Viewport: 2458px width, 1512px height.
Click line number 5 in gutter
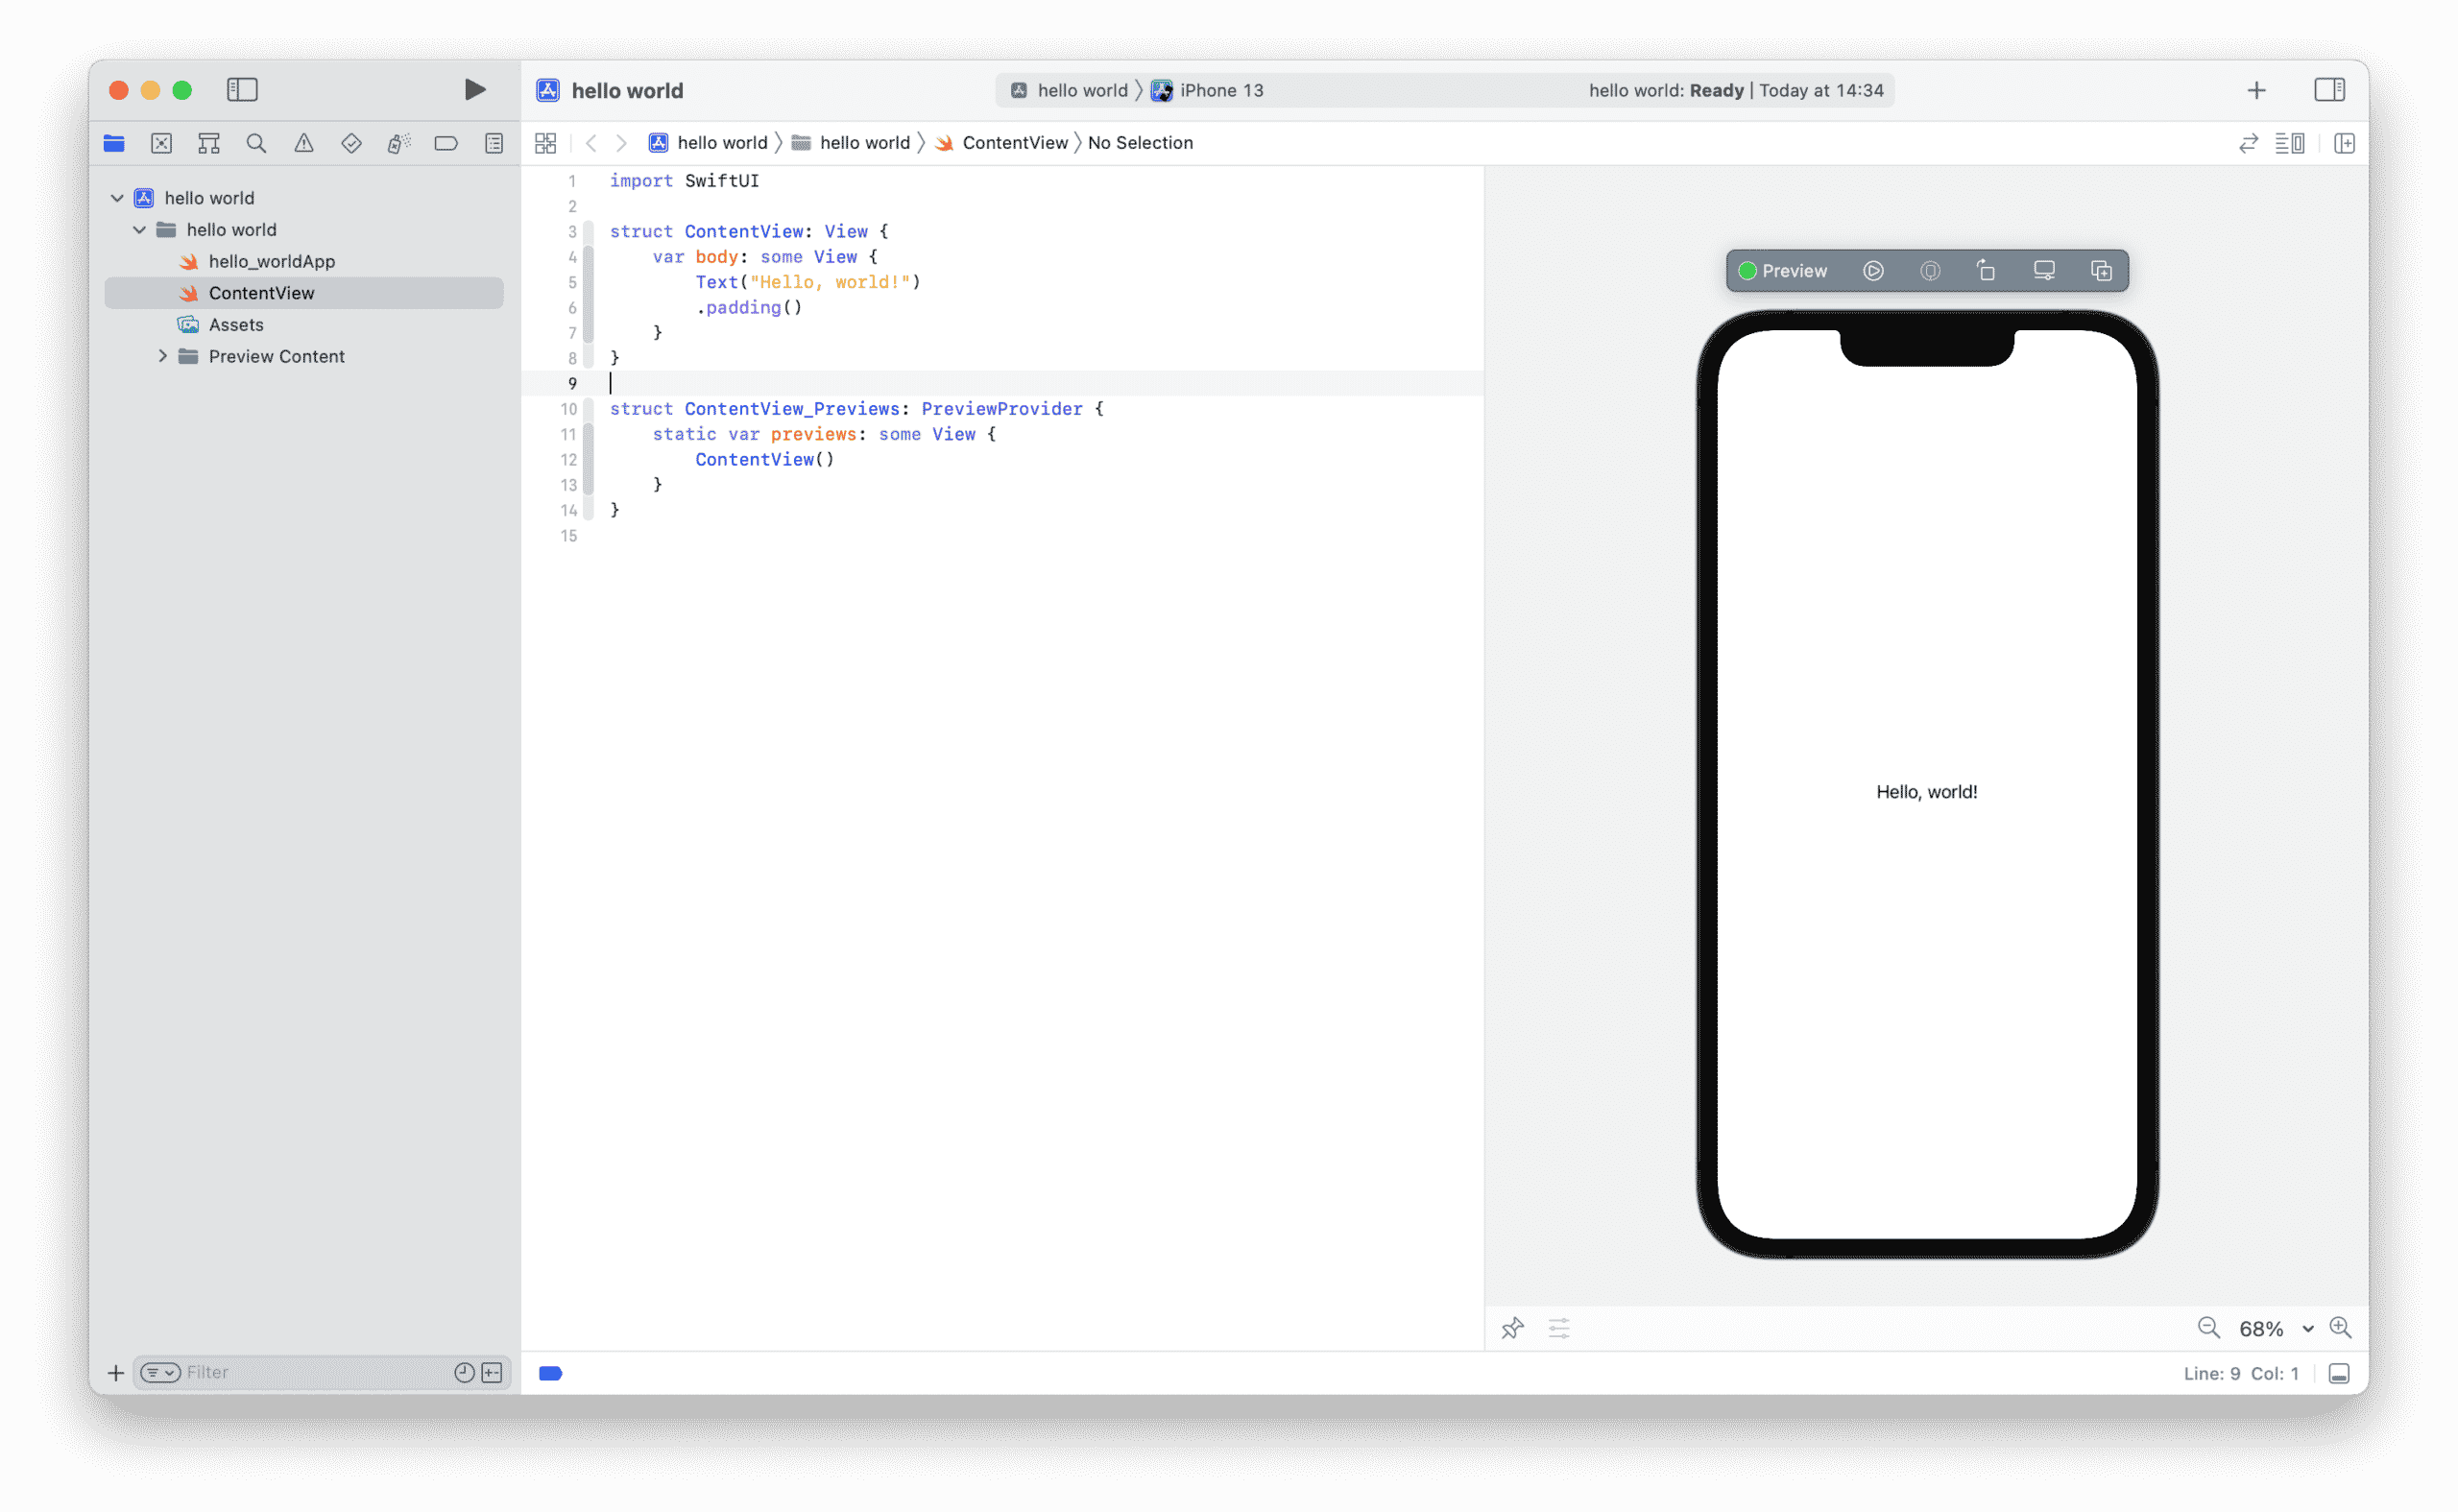coord(572,283)
